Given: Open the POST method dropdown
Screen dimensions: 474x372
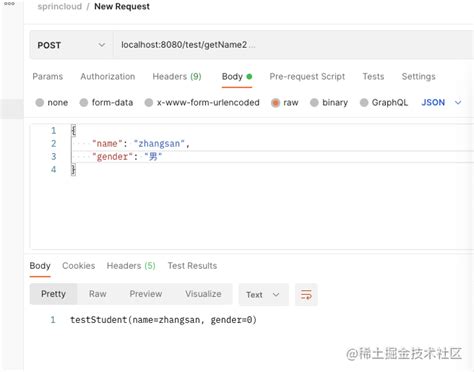Looking at the screenshot, I should click(71, 45).
